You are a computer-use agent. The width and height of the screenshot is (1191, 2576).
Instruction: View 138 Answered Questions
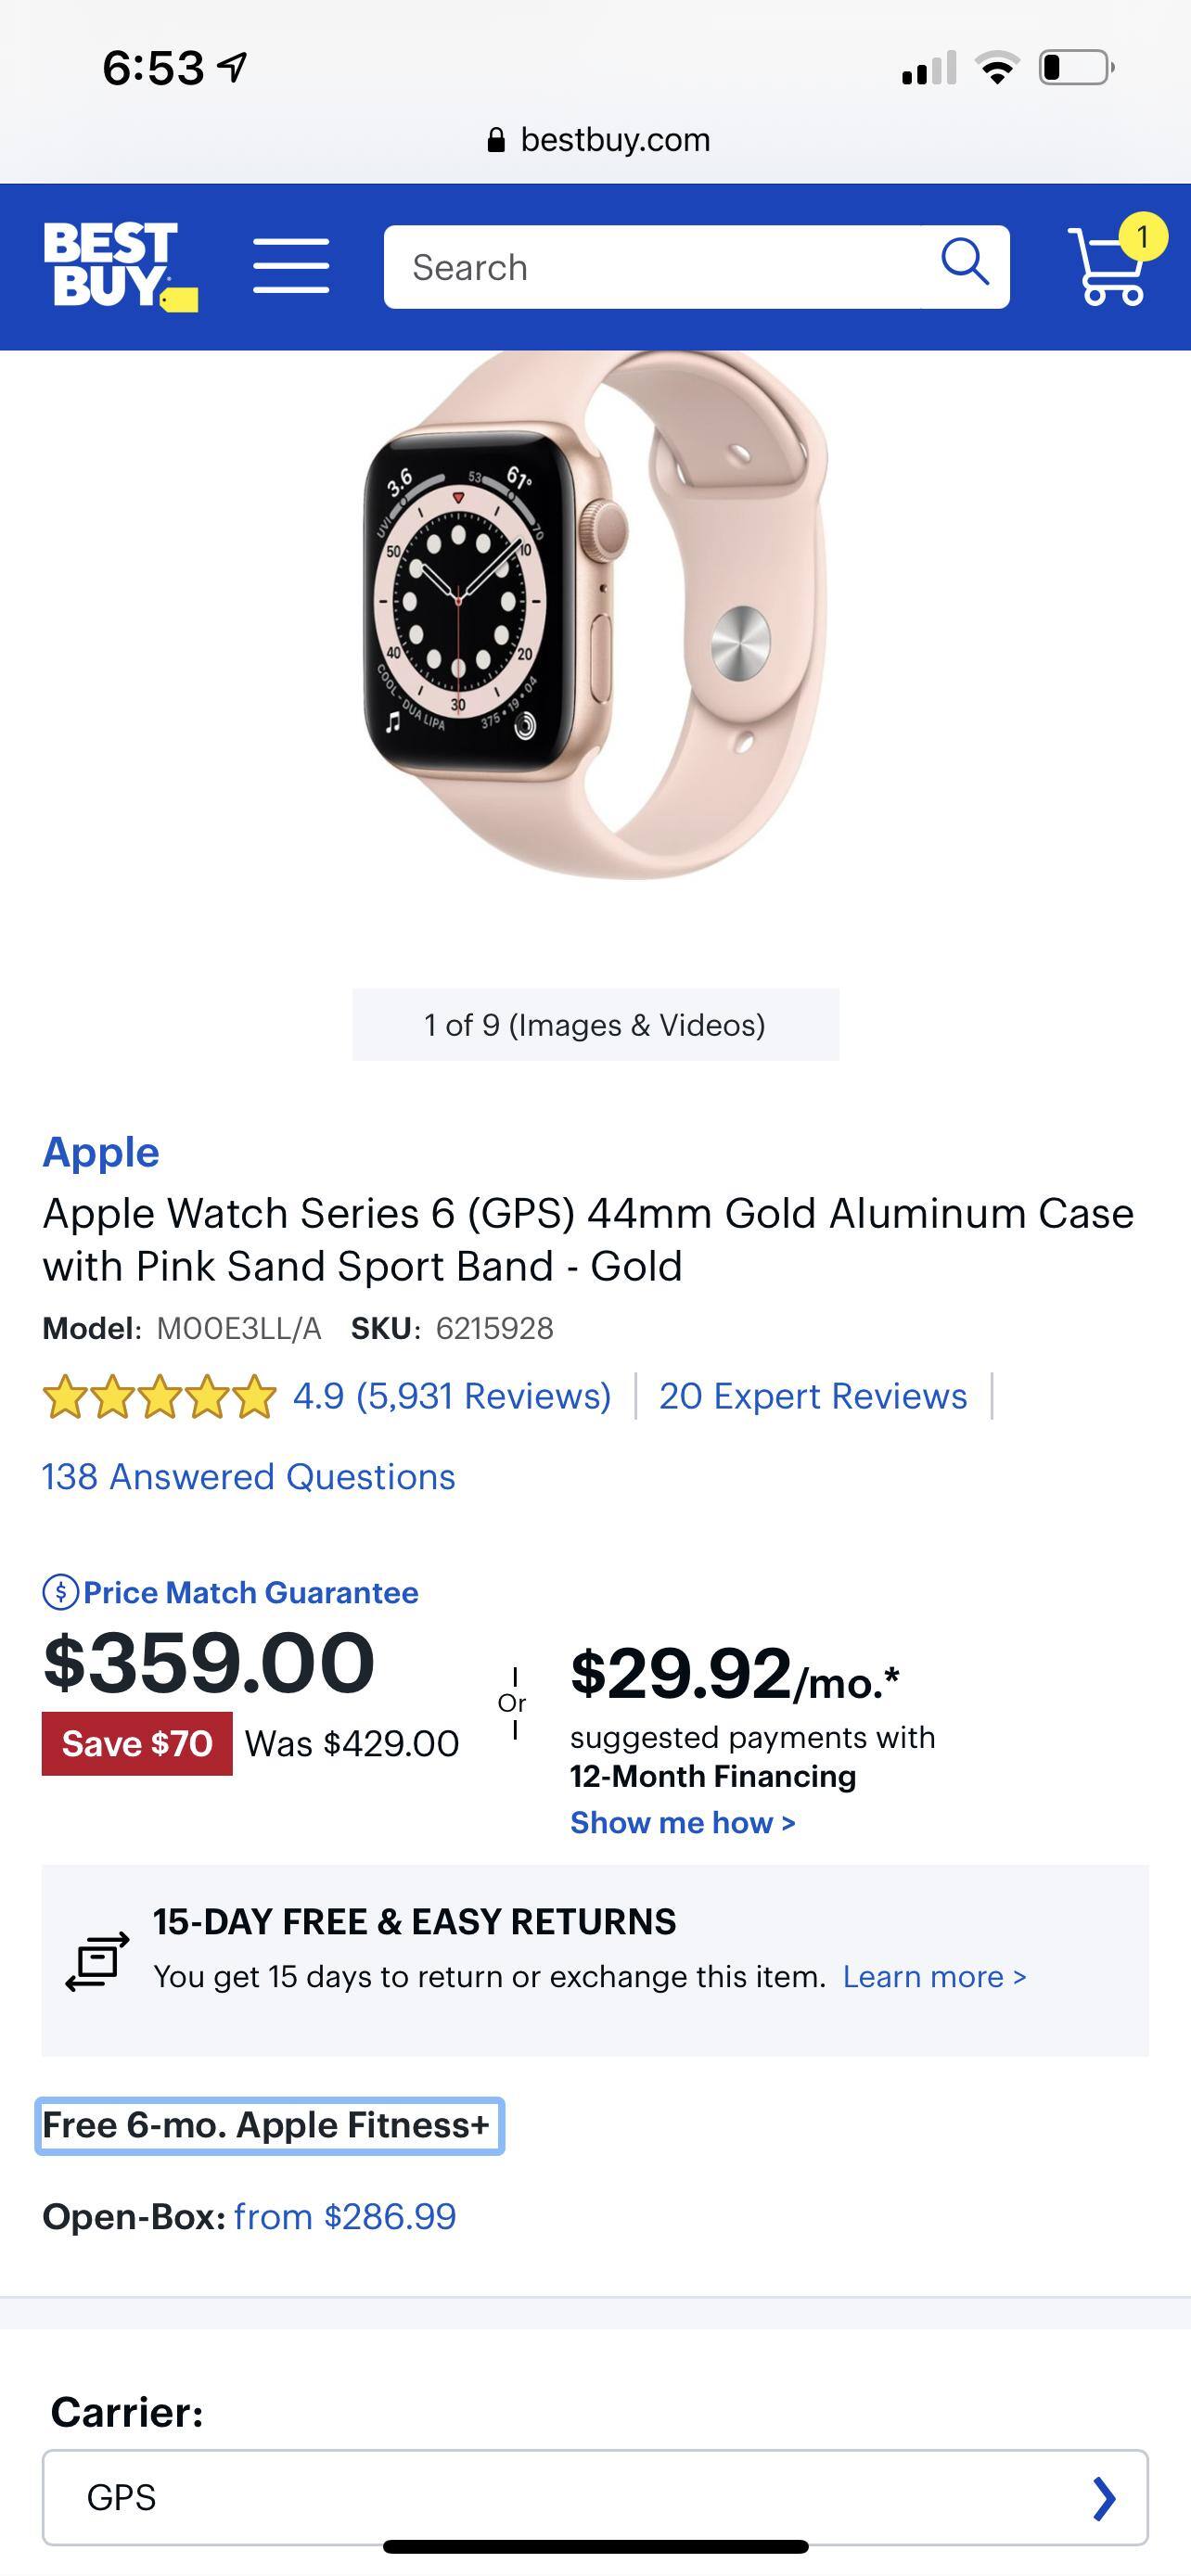coord(248,1477)
